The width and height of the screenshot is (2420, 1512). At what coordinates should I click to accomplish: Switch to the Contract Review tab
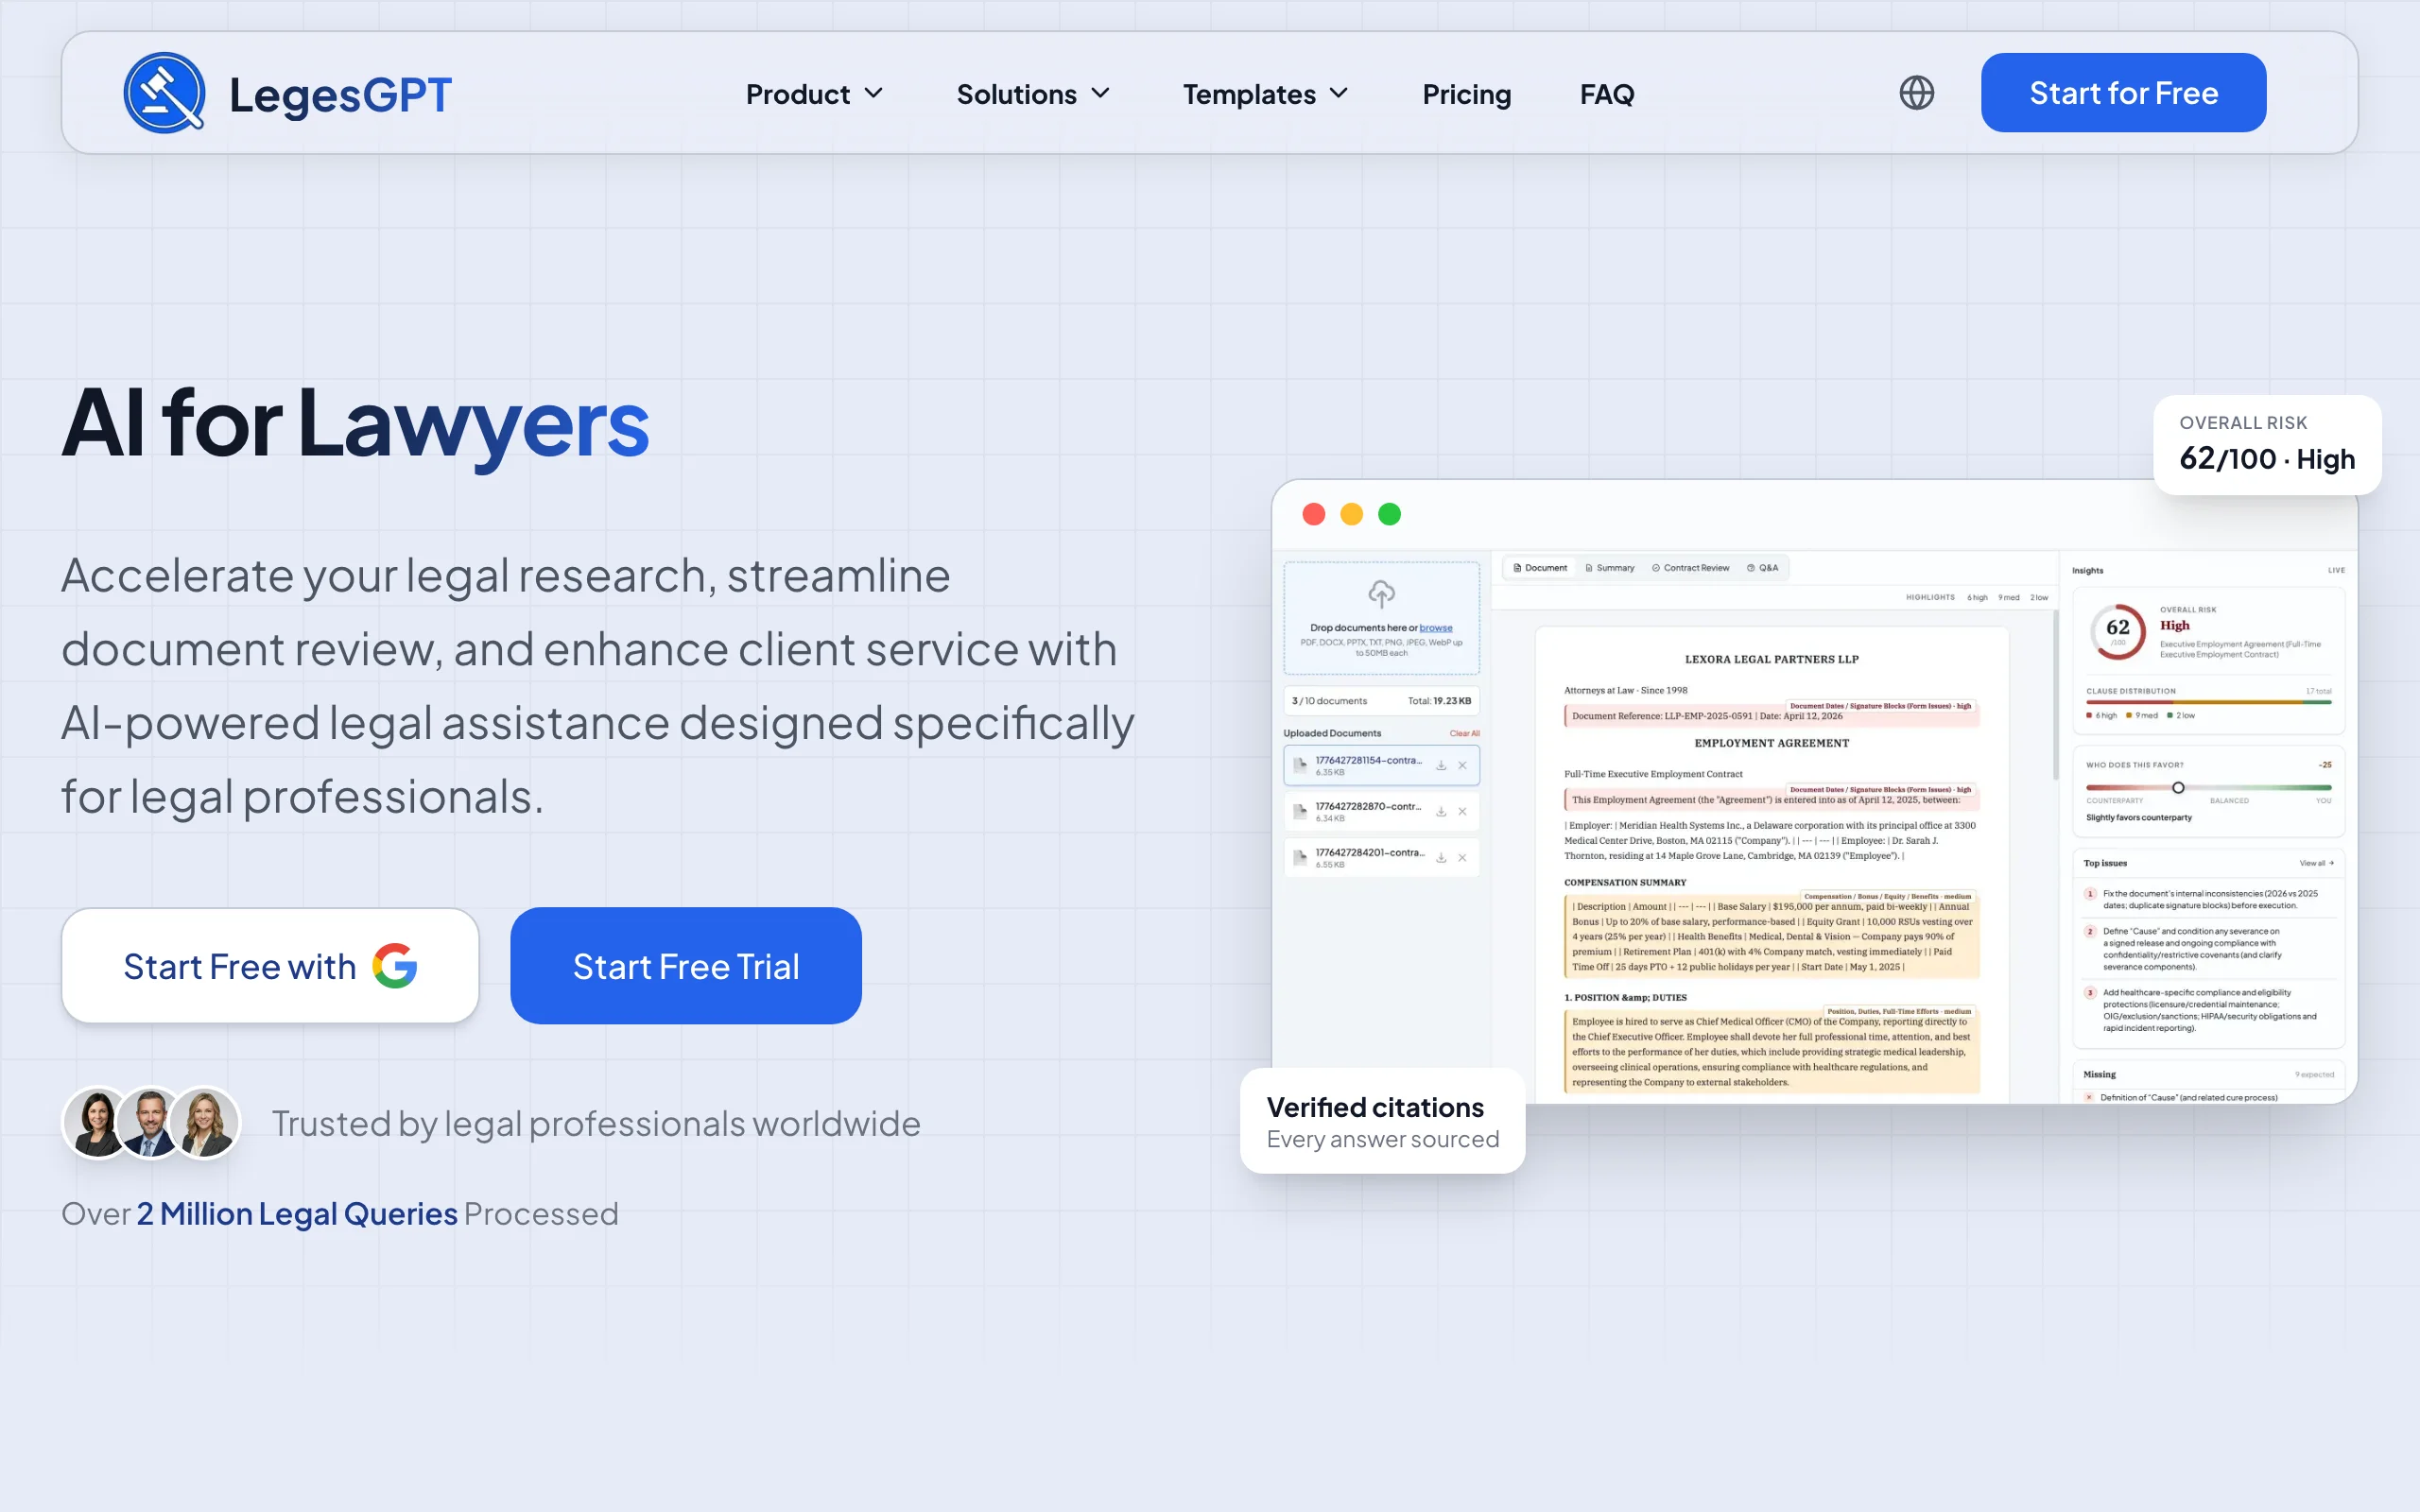(1690, 568)
